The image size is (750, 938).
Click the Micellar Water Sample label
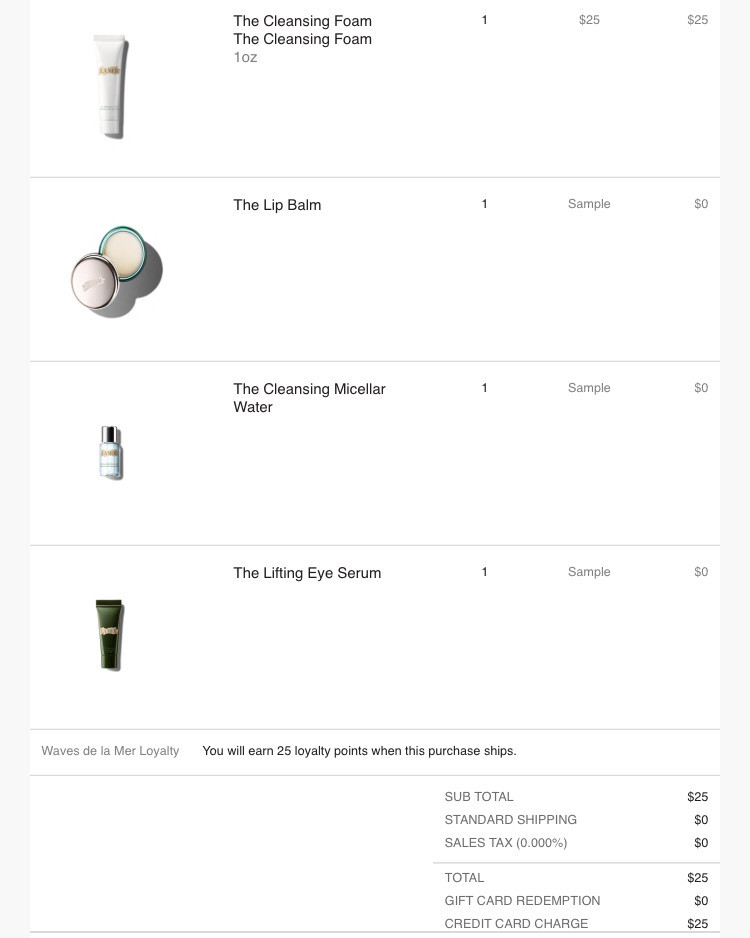[589, 388]
